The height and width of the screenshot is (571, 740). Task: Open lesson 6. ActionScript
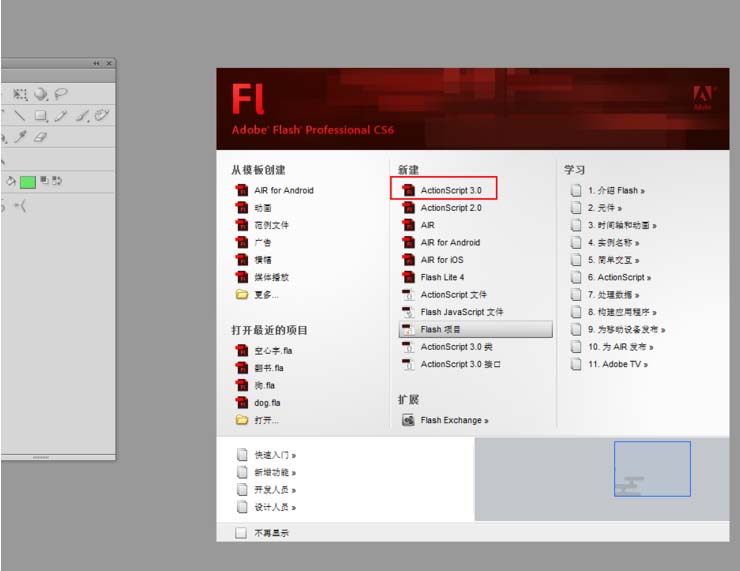click(x=611, y=277)
